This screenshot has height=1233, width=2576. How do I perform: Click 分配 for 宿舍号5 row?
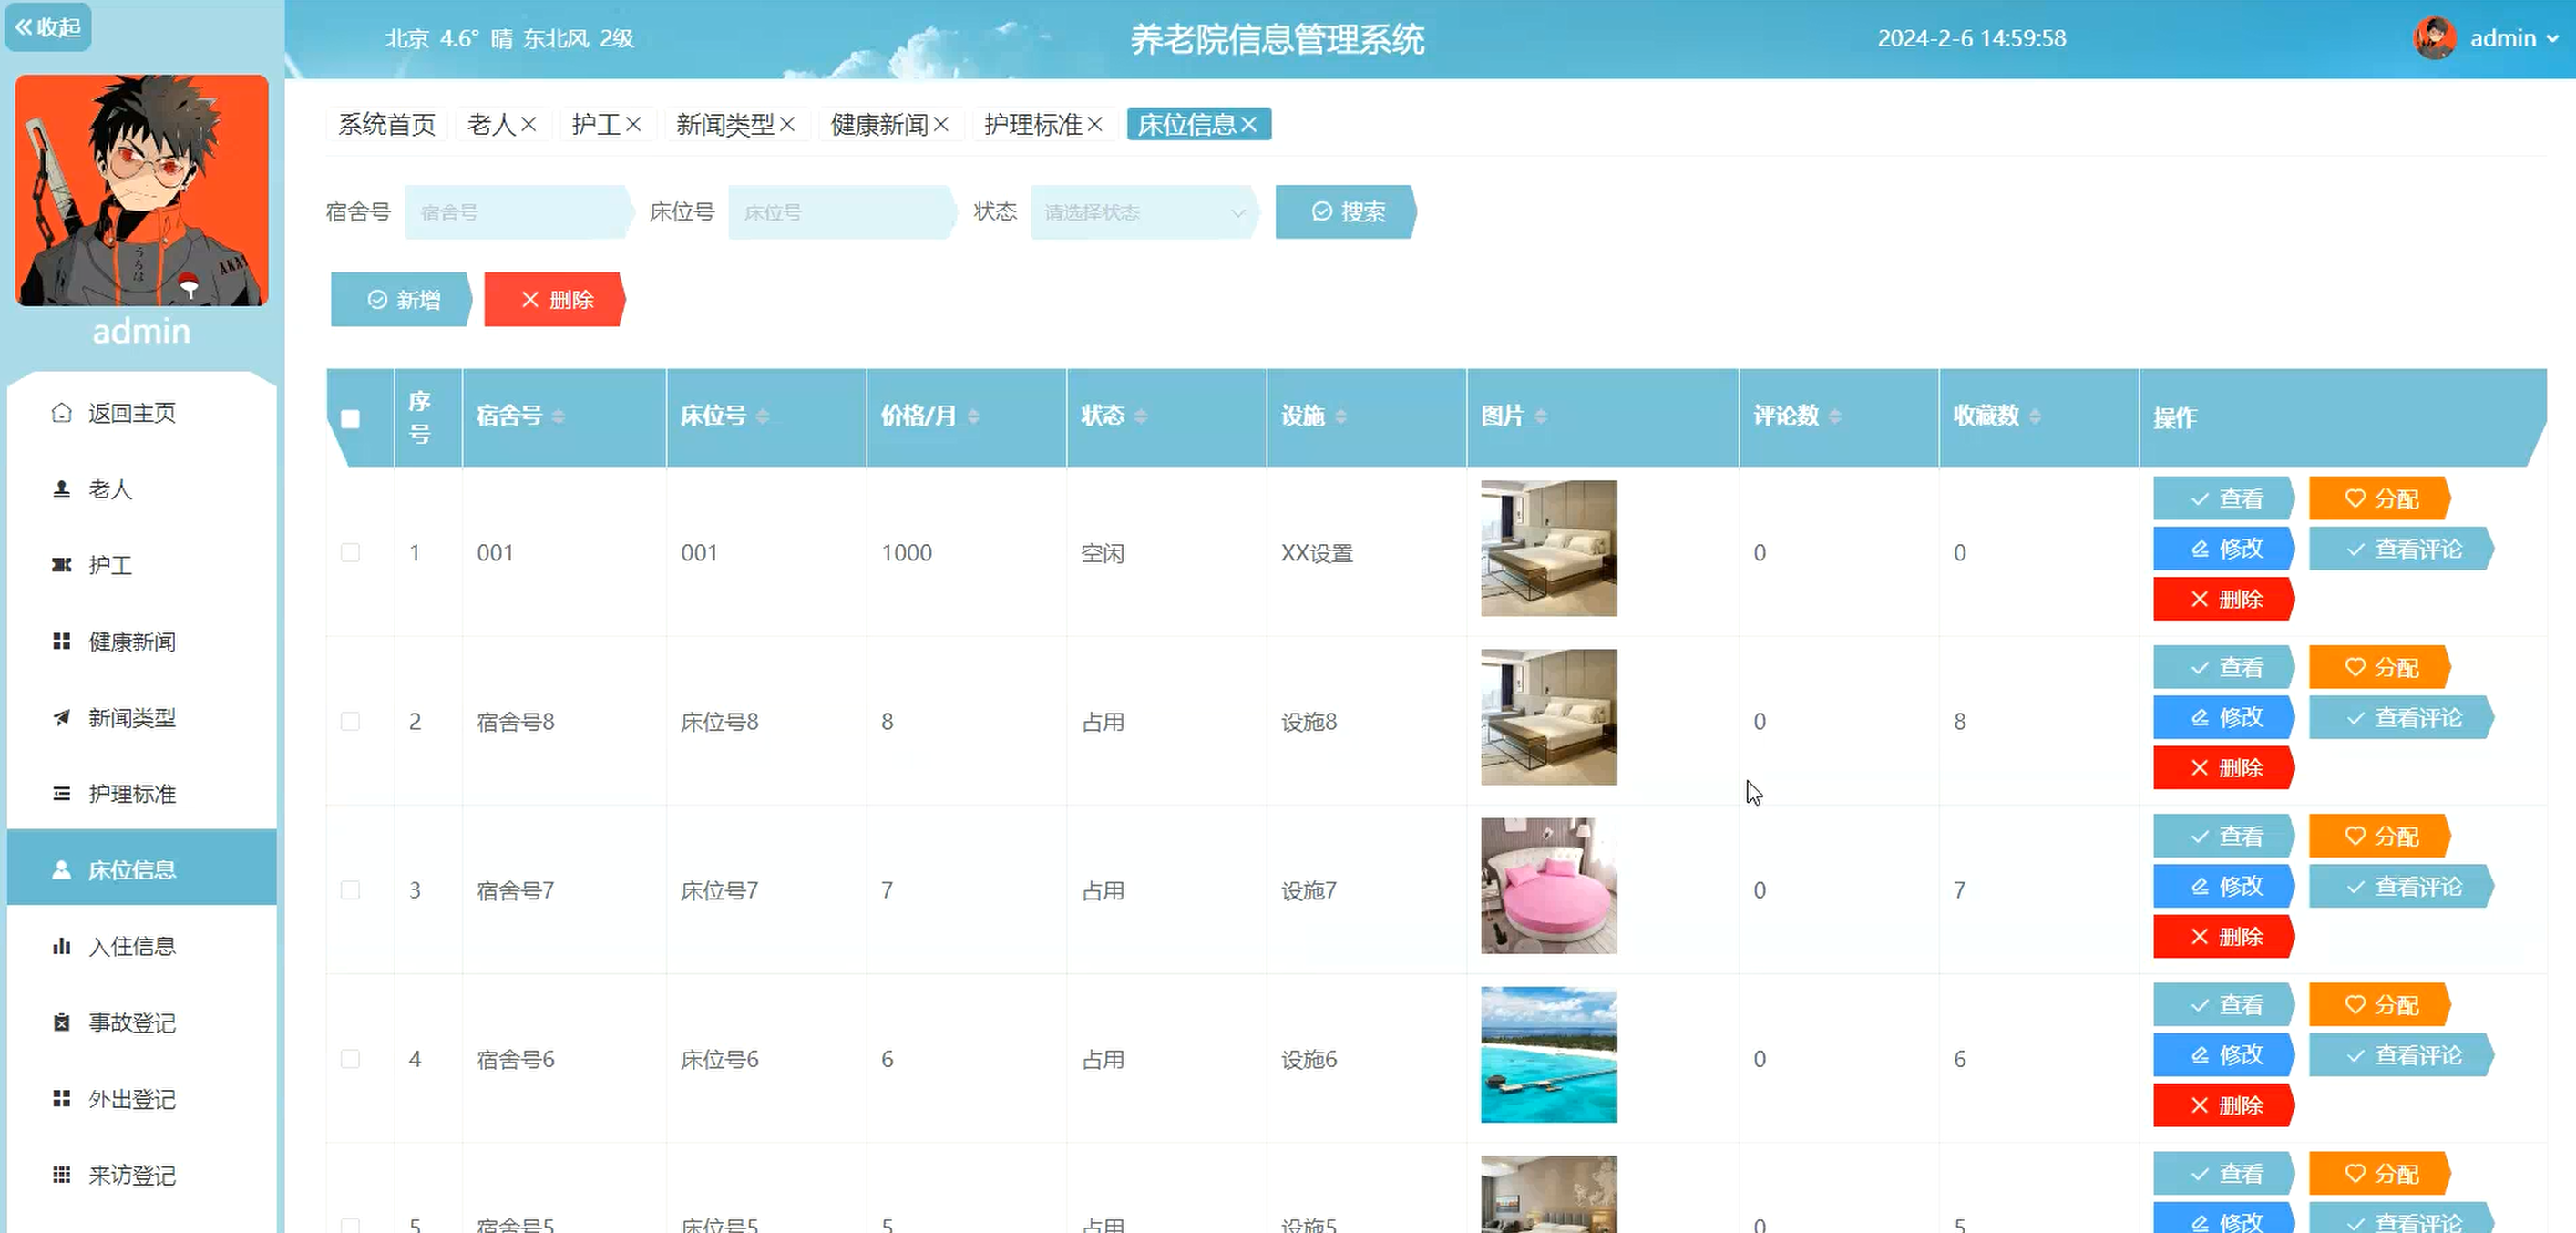[x=2380, y=1173]
